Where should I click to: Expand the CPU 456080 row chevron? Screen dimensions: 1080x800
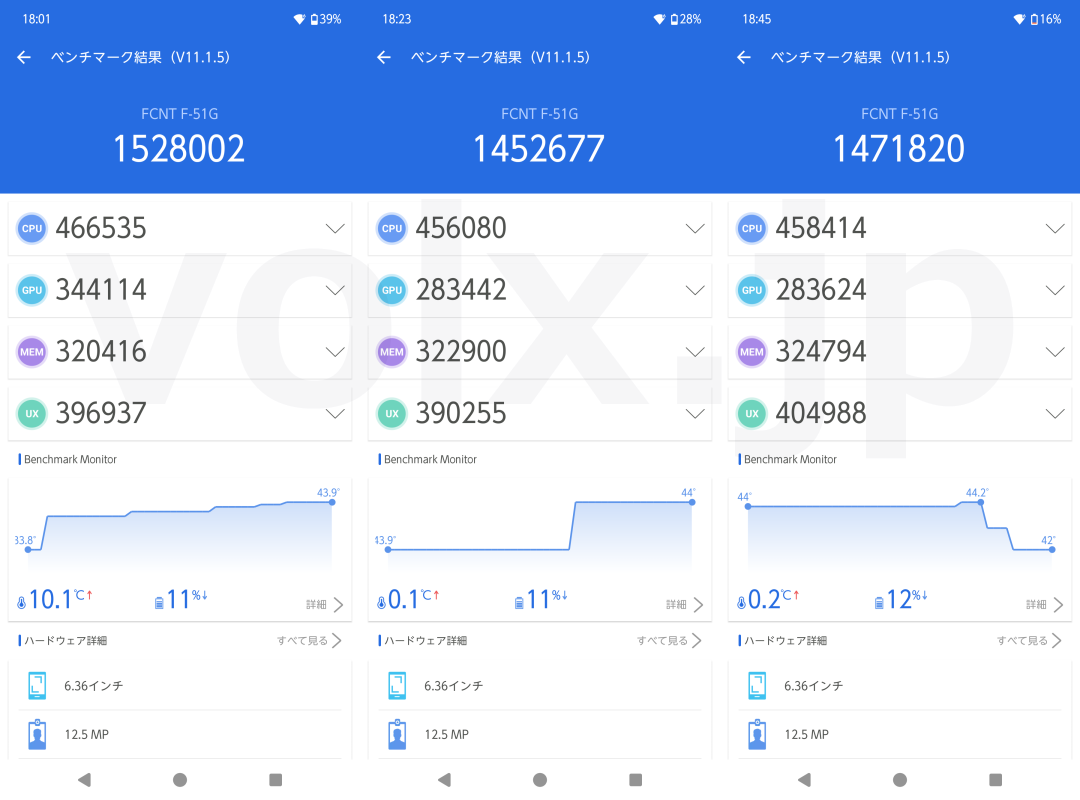[x=695, y=228]
